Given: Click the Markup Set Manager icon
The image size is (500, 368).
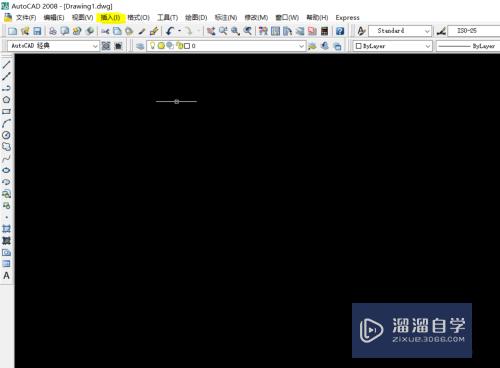Looking at the screenshot, I should pyautogui.click(x=312, y=31).
